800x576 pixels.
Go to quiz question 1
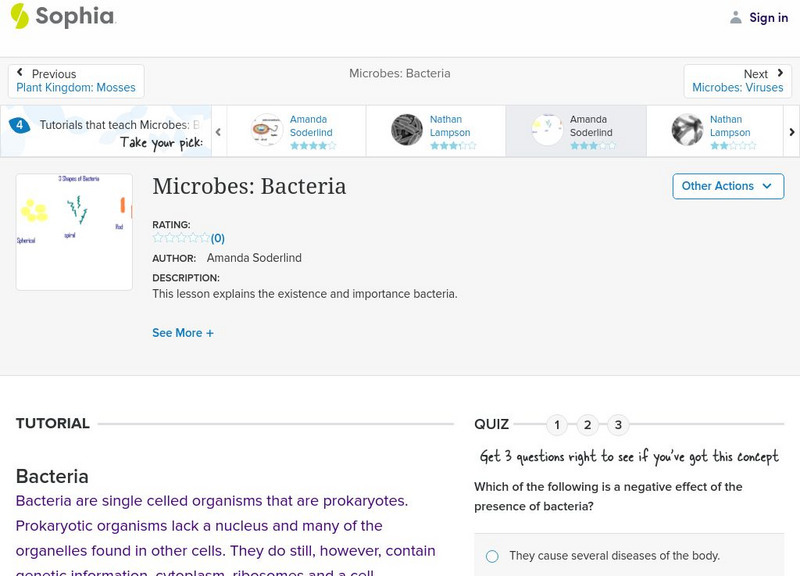pyautogui.click(x=557, y=425)
